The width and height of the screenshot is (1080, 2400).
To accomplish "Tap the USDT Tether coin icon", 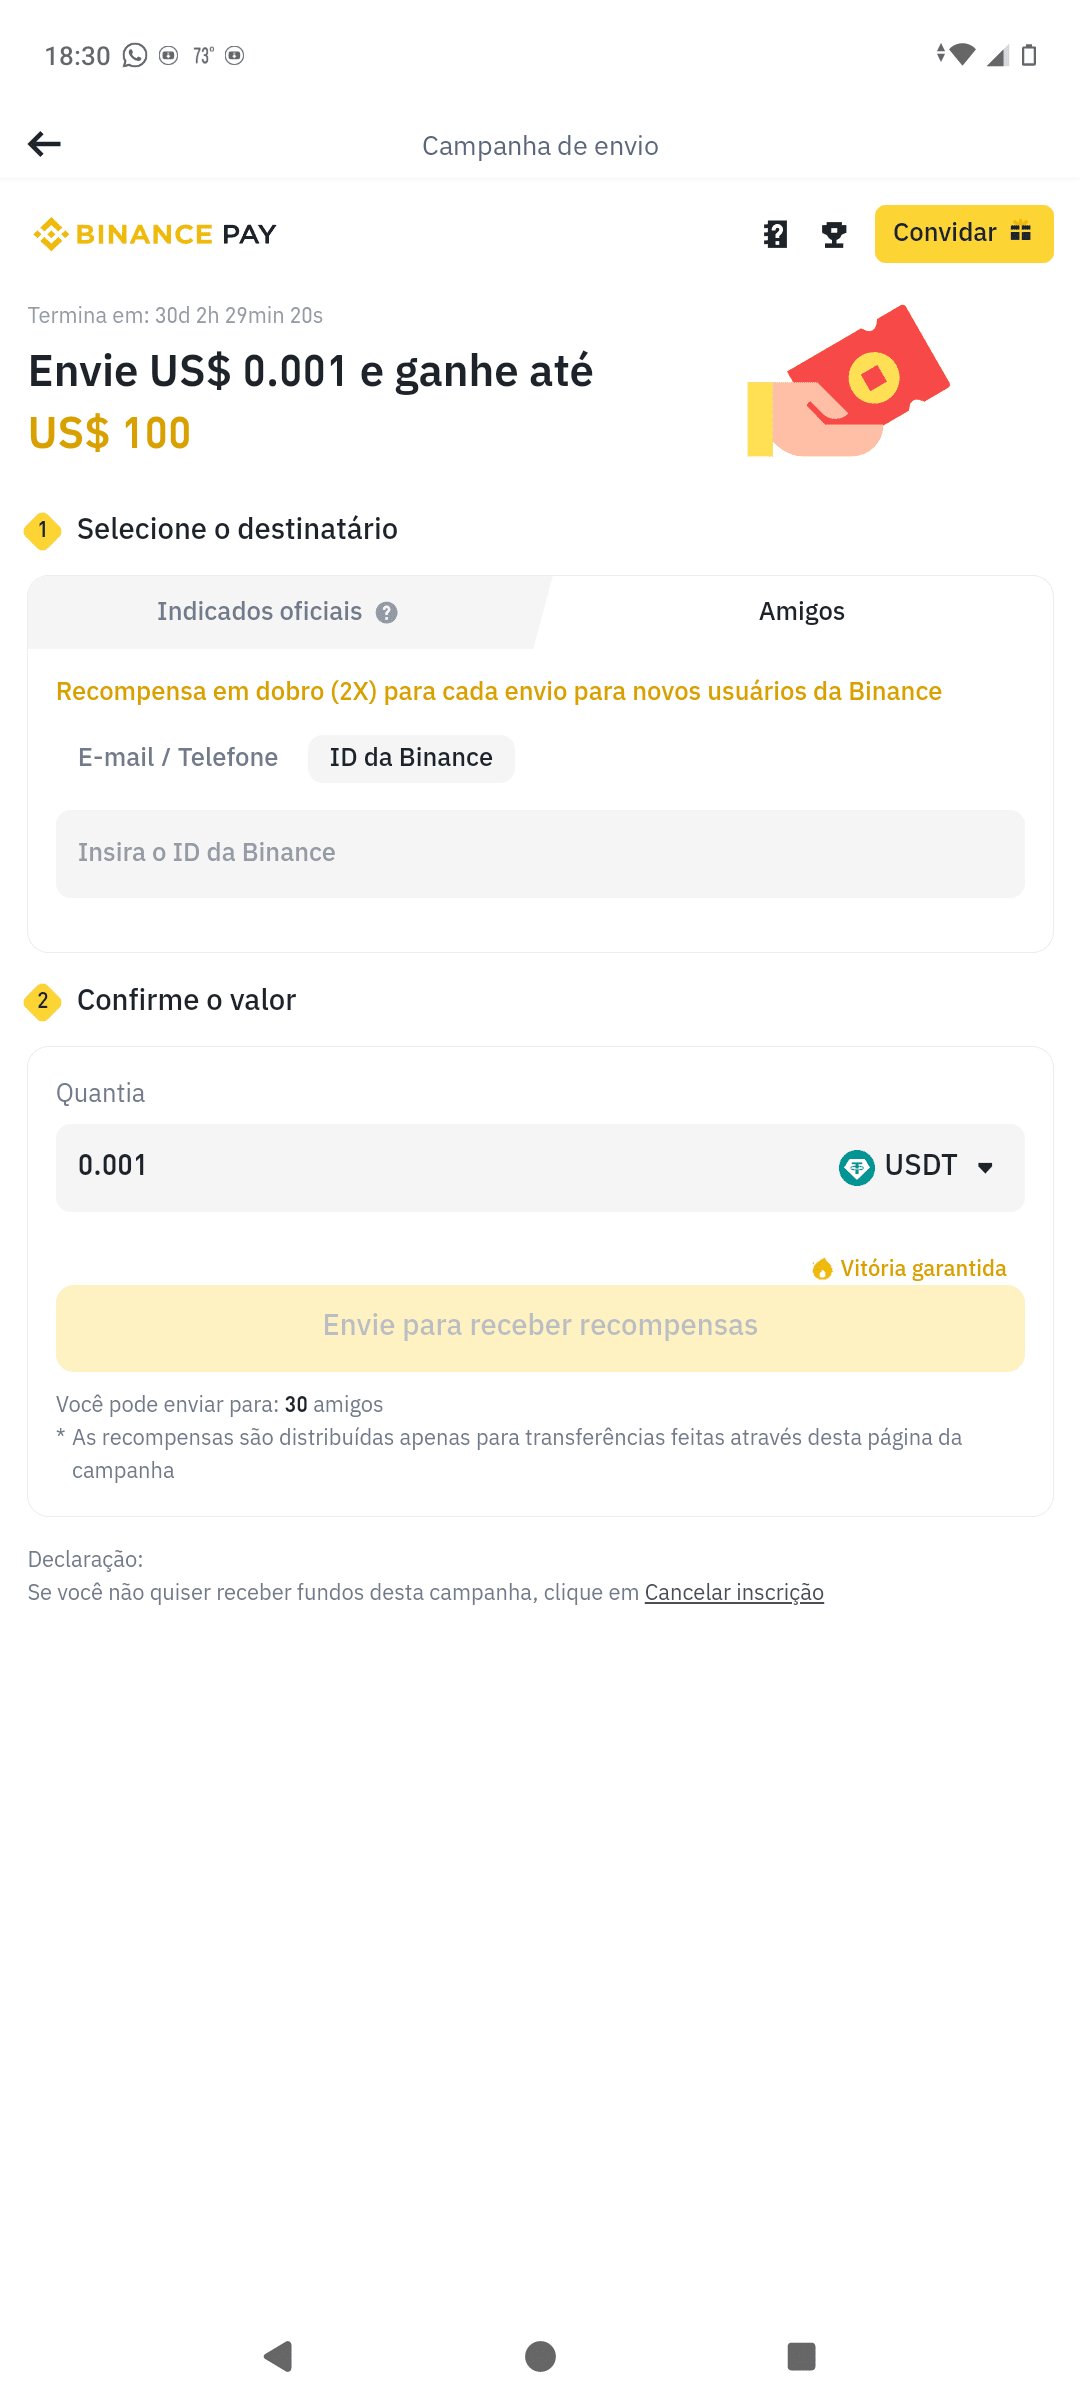I will click(857, 1167).
